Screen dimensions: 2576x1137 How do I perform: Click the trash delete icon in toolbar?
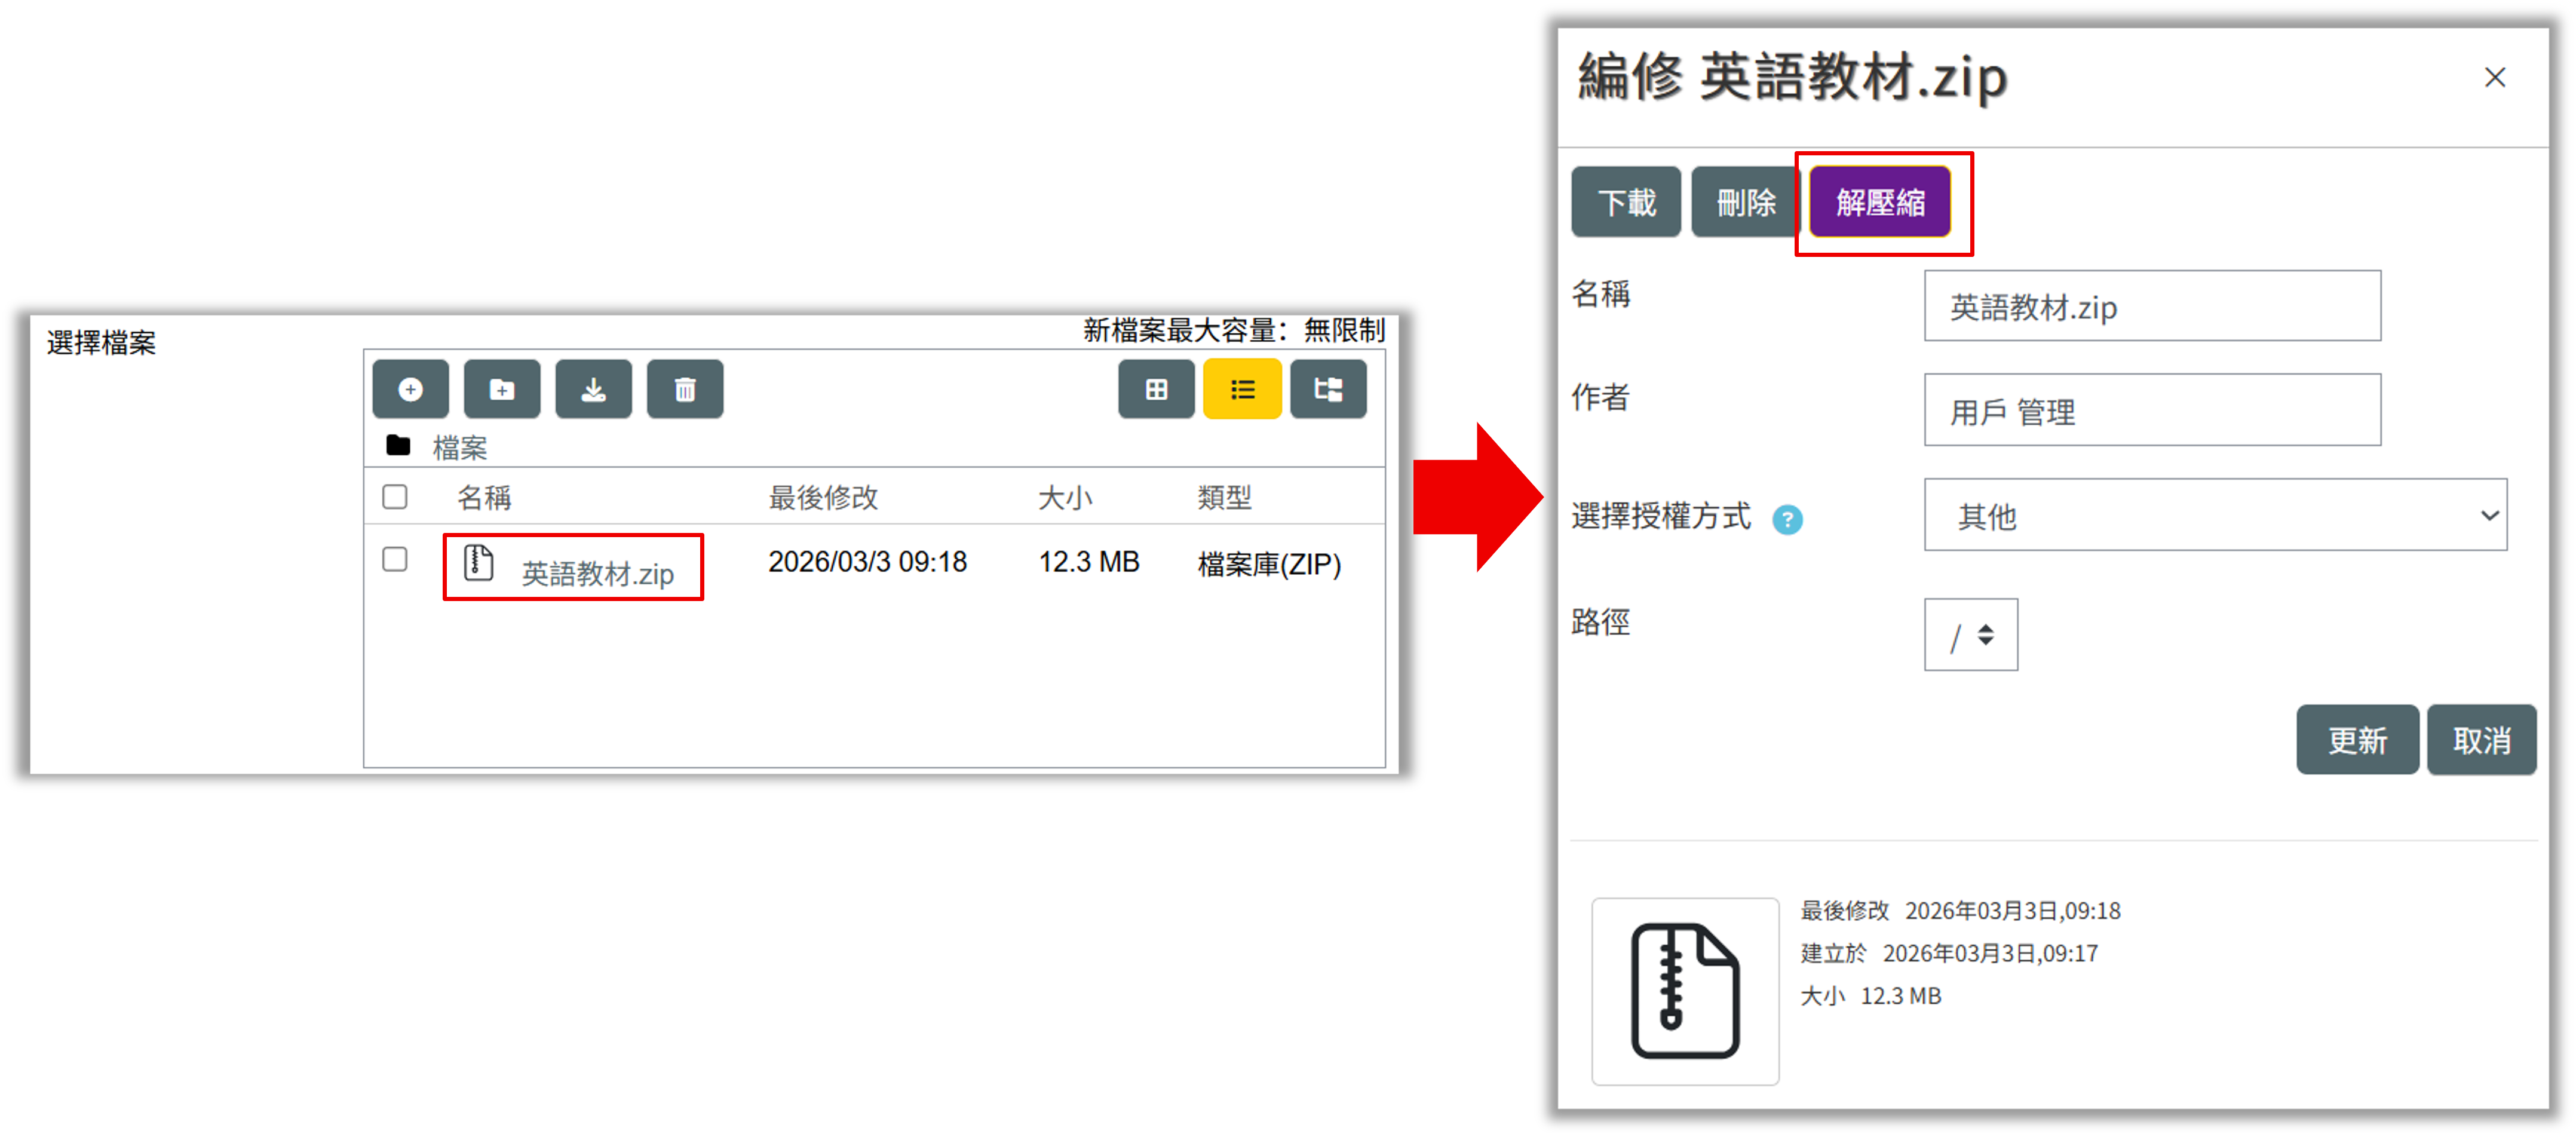[x=685, y=389]
